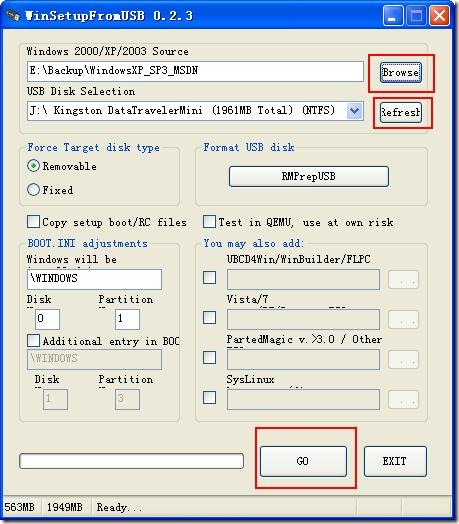459x524 pixels.
Task: Browse for the Windows XP source folder
Action: (400, 73)
